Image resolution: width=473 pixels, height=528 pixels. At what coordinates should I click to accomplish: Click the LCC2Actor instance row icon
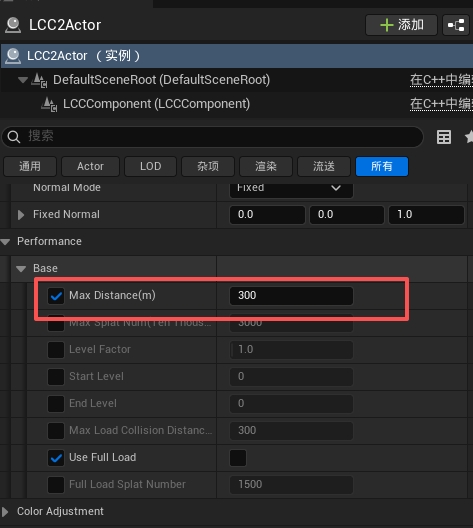tap(13, 56)
